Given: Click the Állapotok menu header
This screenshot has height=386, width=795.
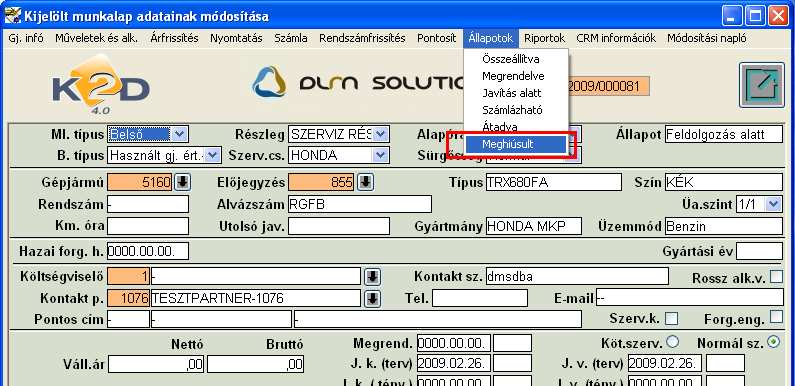Looking at the screenshot, I should (491, 38).
